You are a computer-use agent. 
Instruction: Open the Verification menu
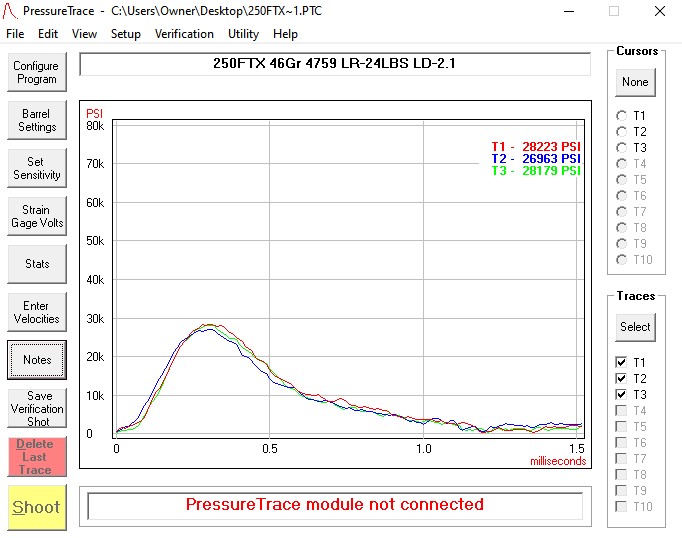(x=184, y=34)
